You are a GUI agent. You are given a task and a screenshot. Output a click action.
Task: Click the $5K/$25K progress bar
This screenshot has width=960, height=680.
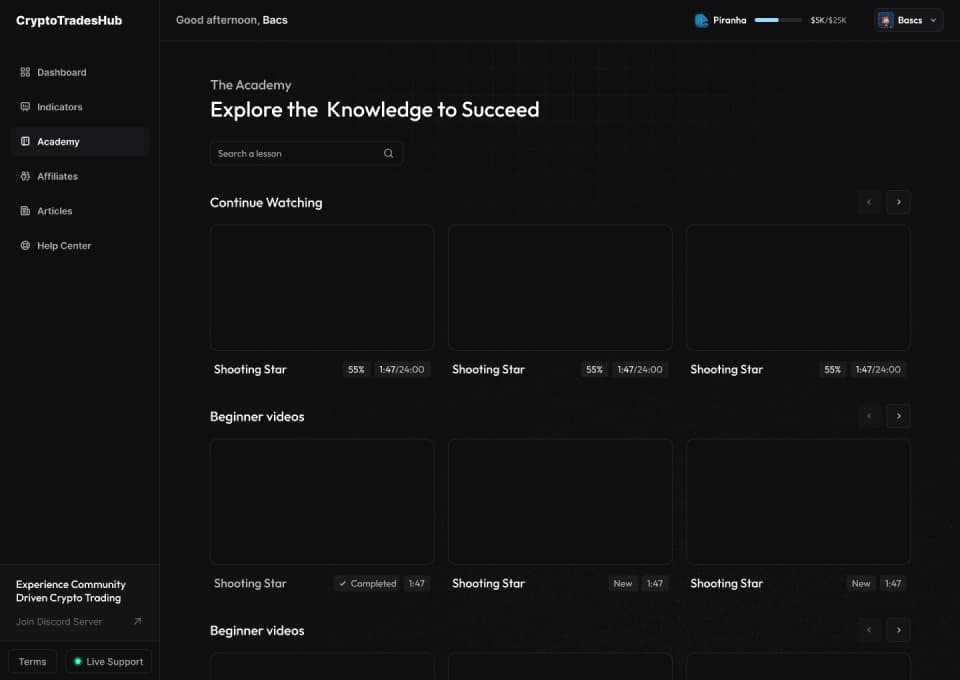[x=777, y=18]
